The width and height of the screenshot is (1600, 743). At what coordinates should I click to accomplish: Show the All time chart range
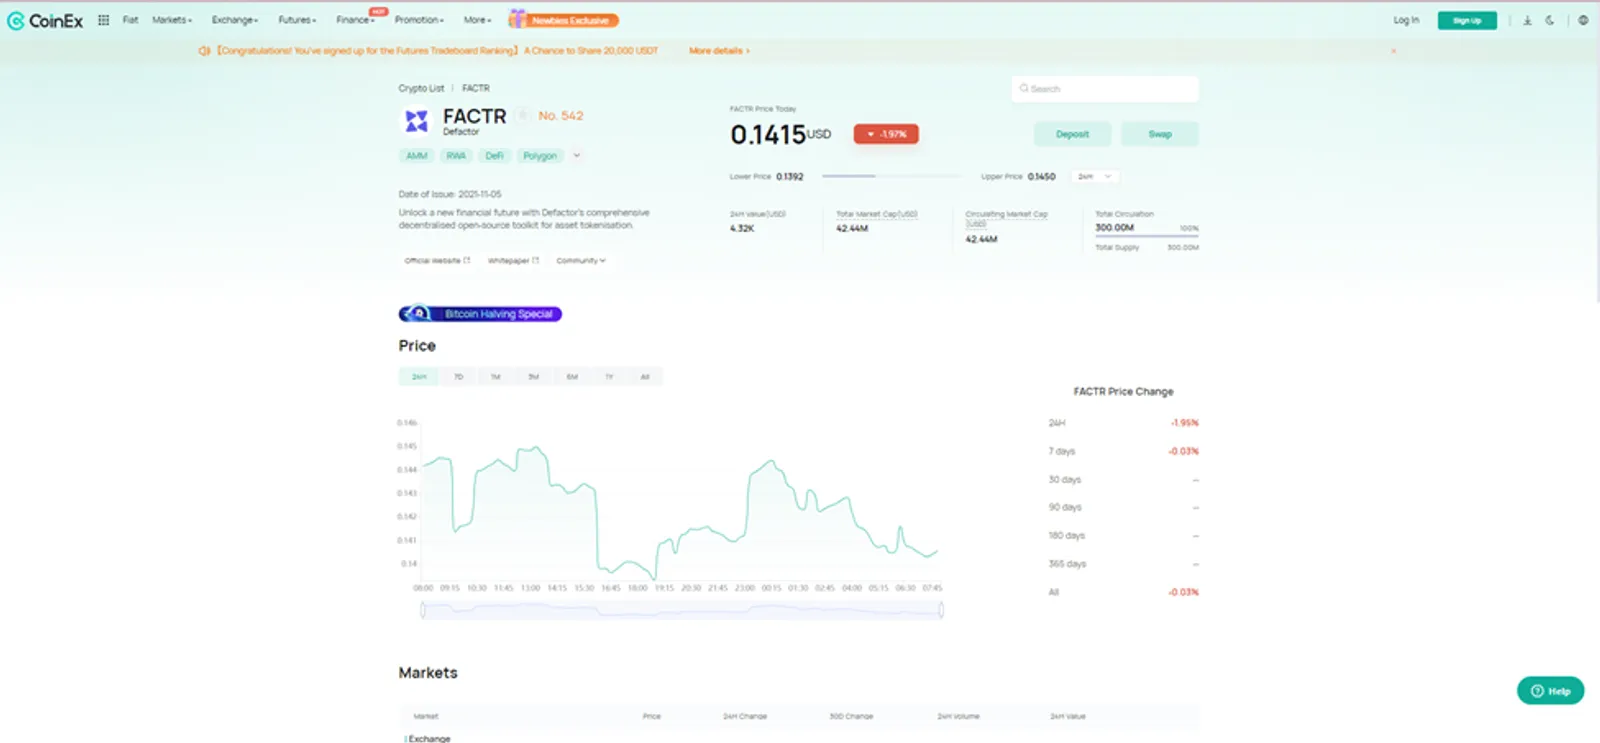645,377
